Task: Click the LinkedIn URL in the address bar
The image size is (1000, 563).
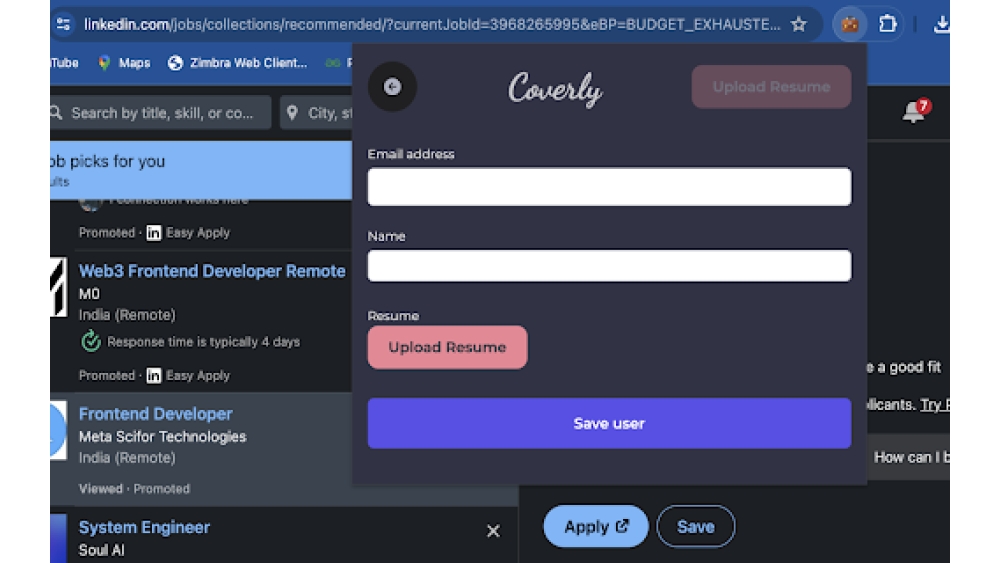Action: [432, 24]
